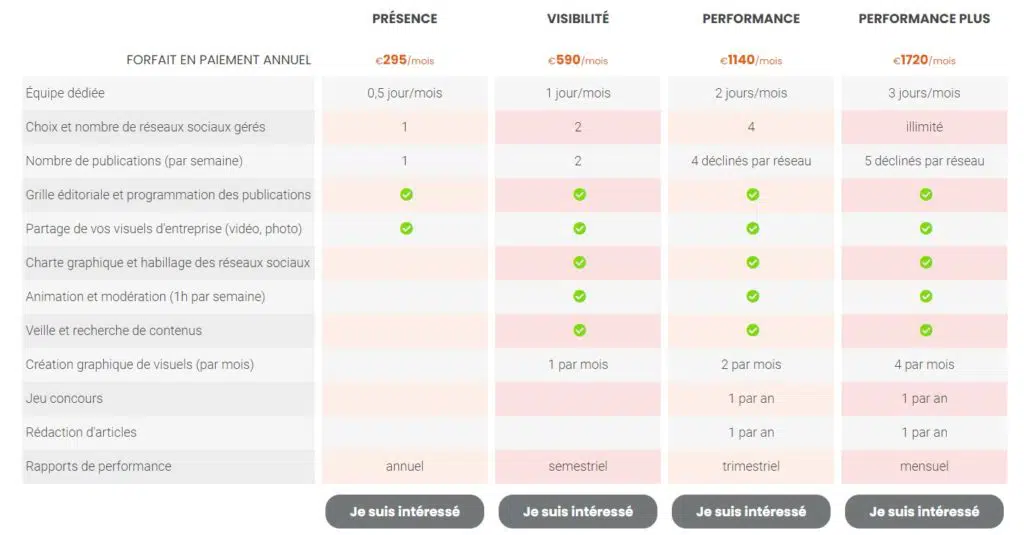Click Présence checkmark for Partage de visuels

tap(406, 228)
